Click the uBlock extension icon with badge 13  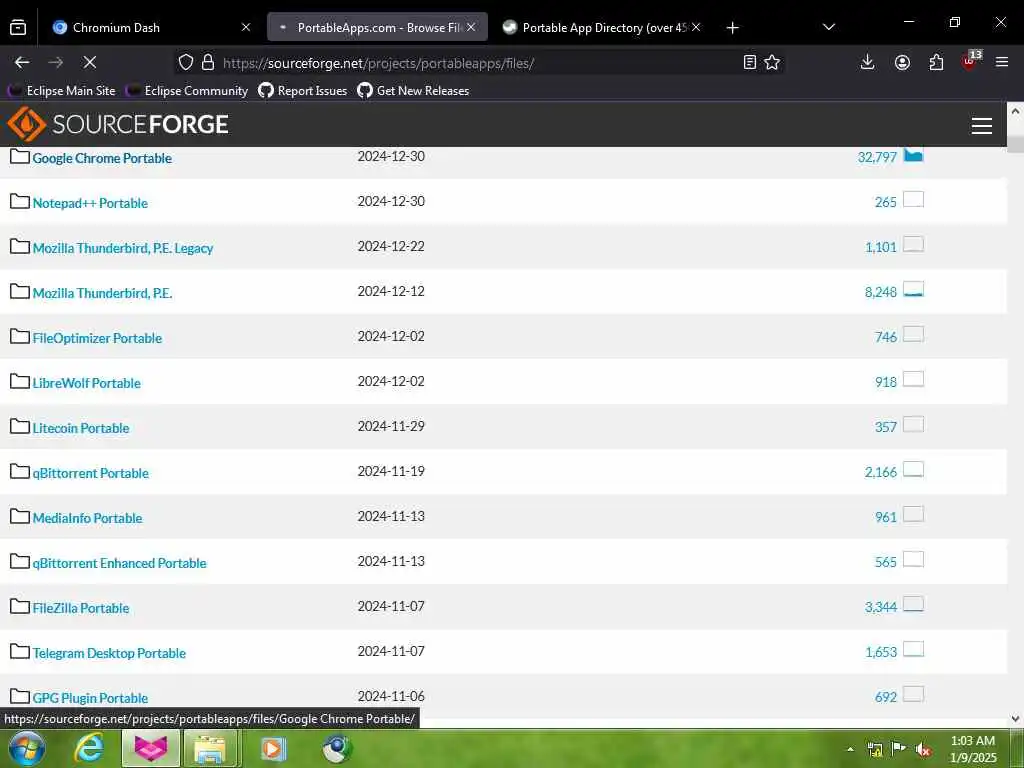[971, 61]
